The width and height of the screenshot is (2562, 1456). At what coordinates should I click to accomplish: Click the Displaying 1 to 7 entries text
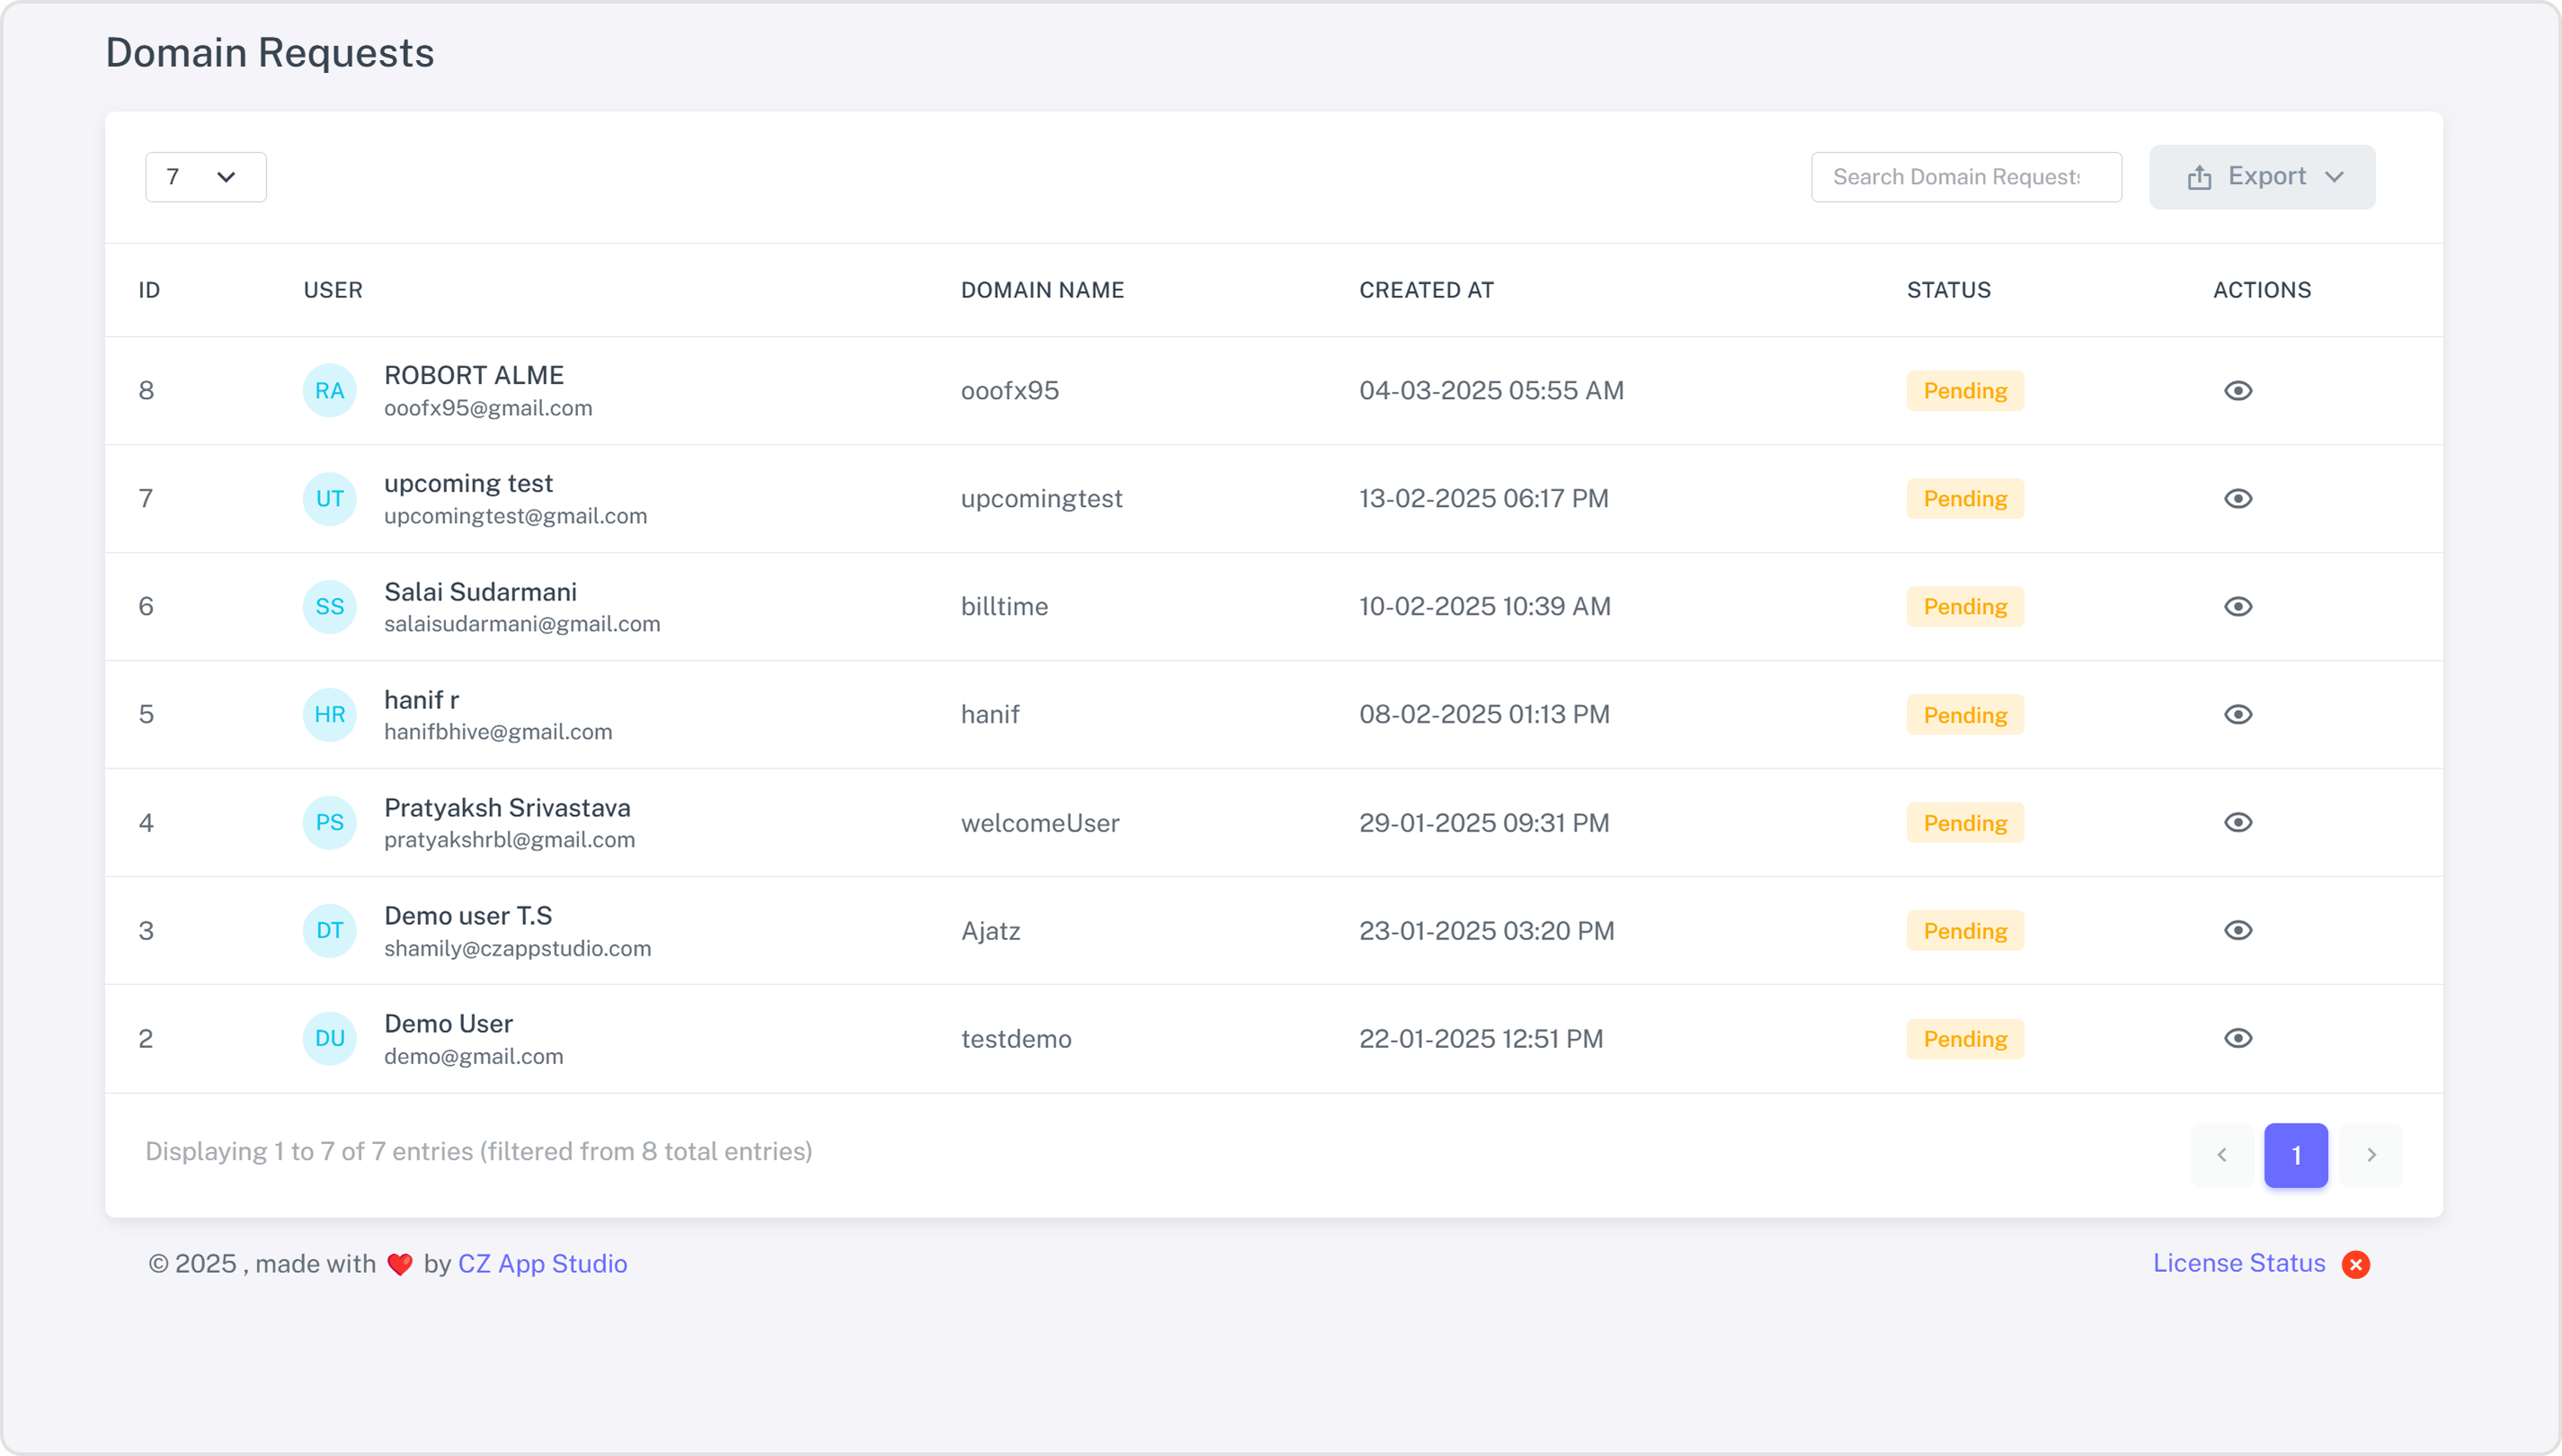point(478,1152)
